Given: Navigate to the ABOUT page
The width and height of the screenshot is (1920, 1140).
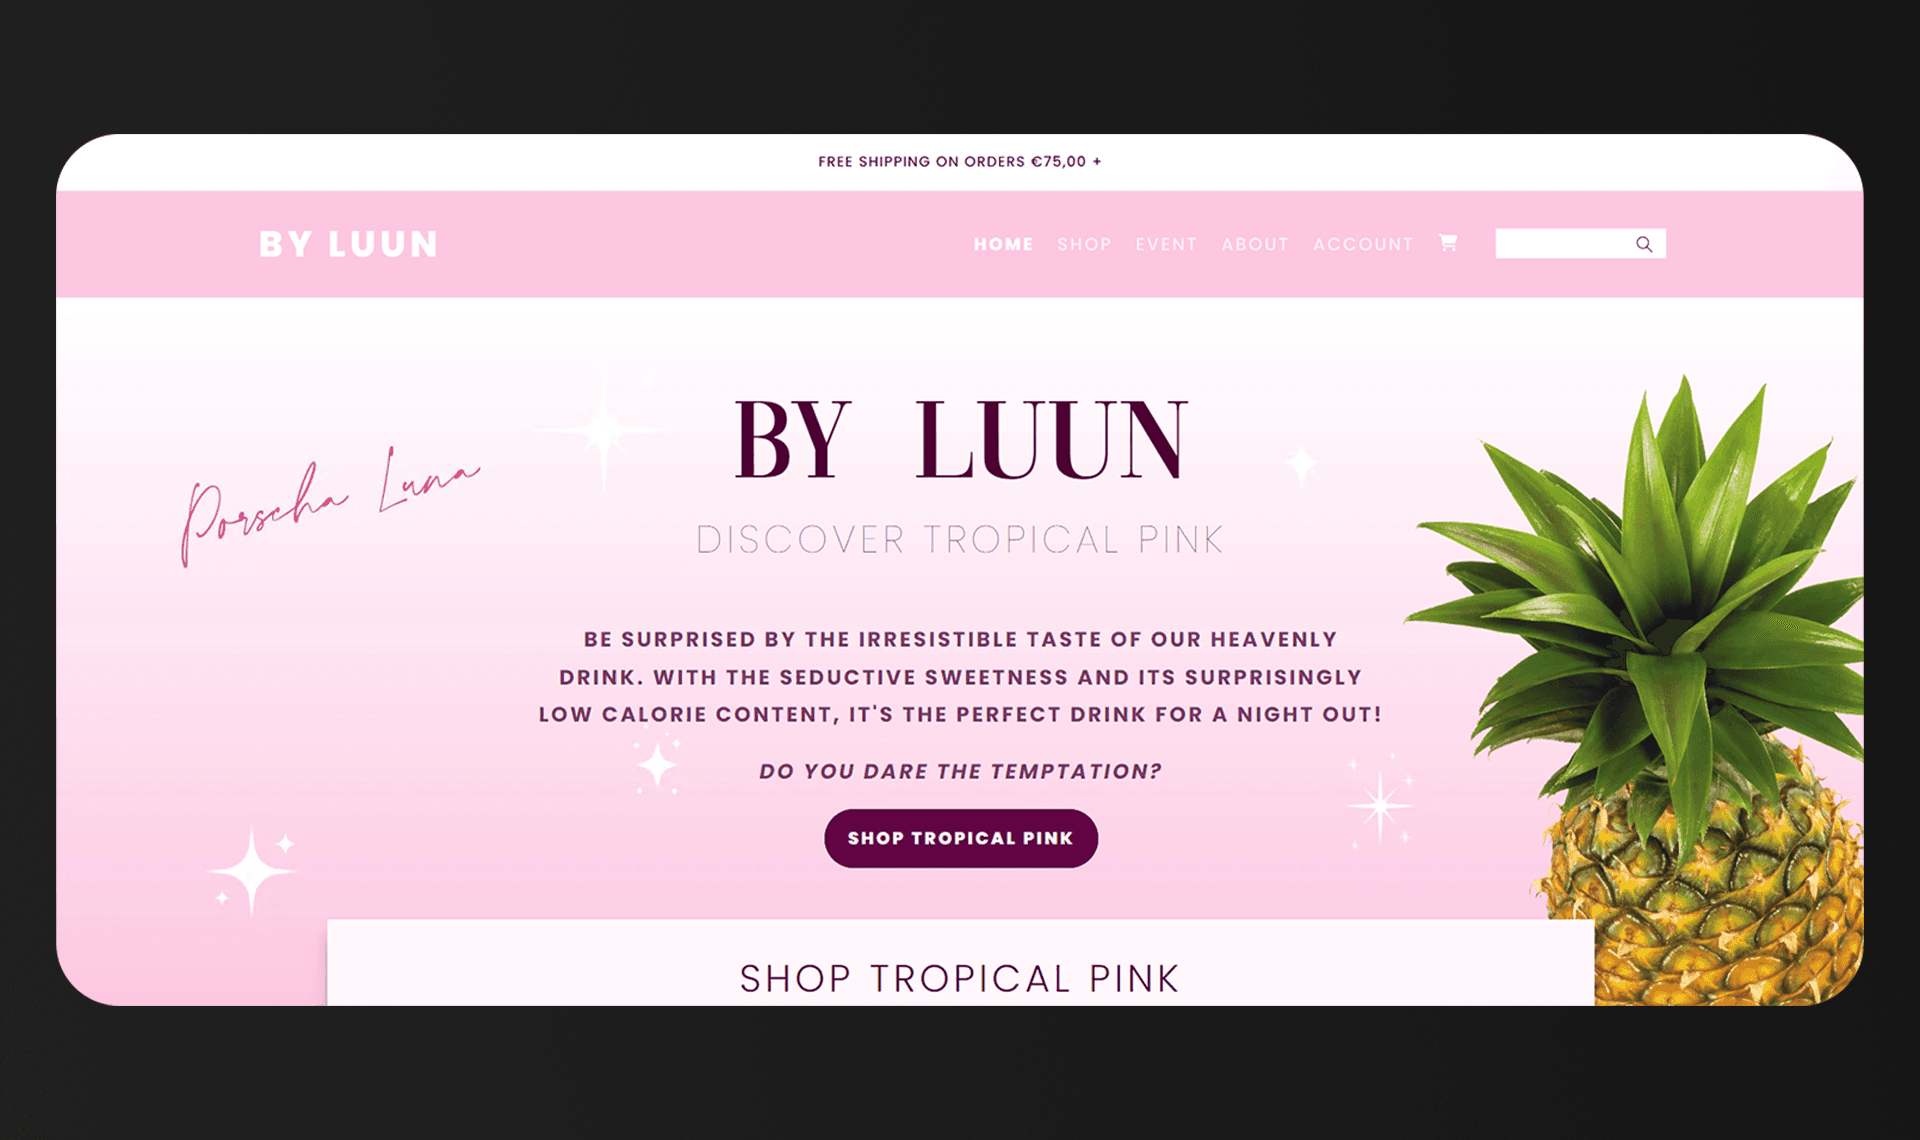Looking at the screenshot, I should click(x=1255, y=244).
